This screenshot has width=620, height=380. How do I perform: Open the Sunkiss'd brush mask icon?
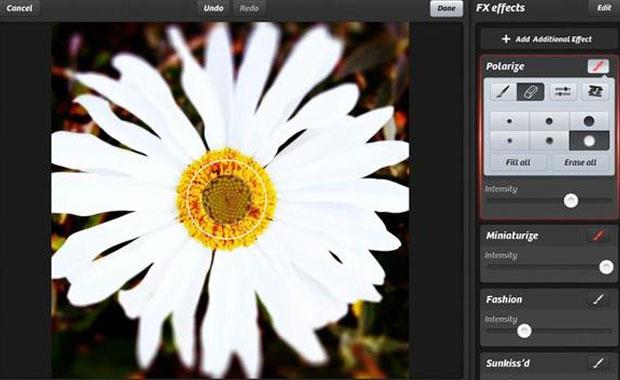[x=598, y=363]
